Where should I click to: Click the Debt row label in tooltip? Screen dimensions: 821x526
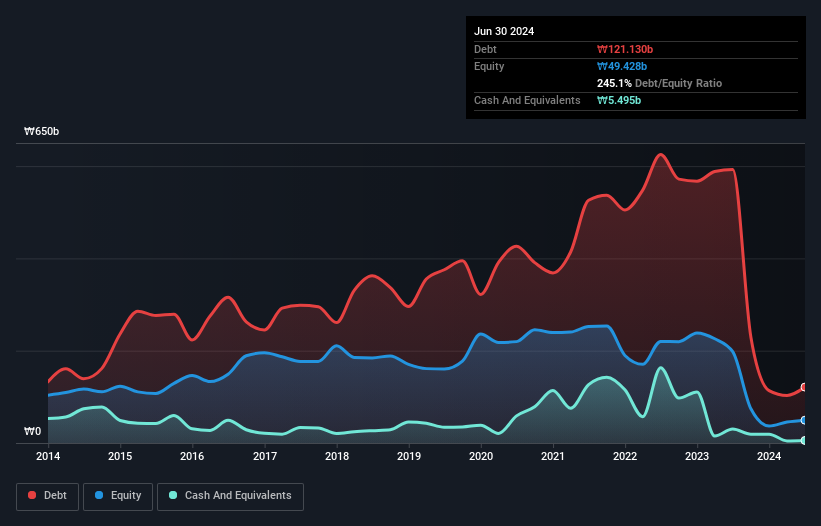[485, 49]
